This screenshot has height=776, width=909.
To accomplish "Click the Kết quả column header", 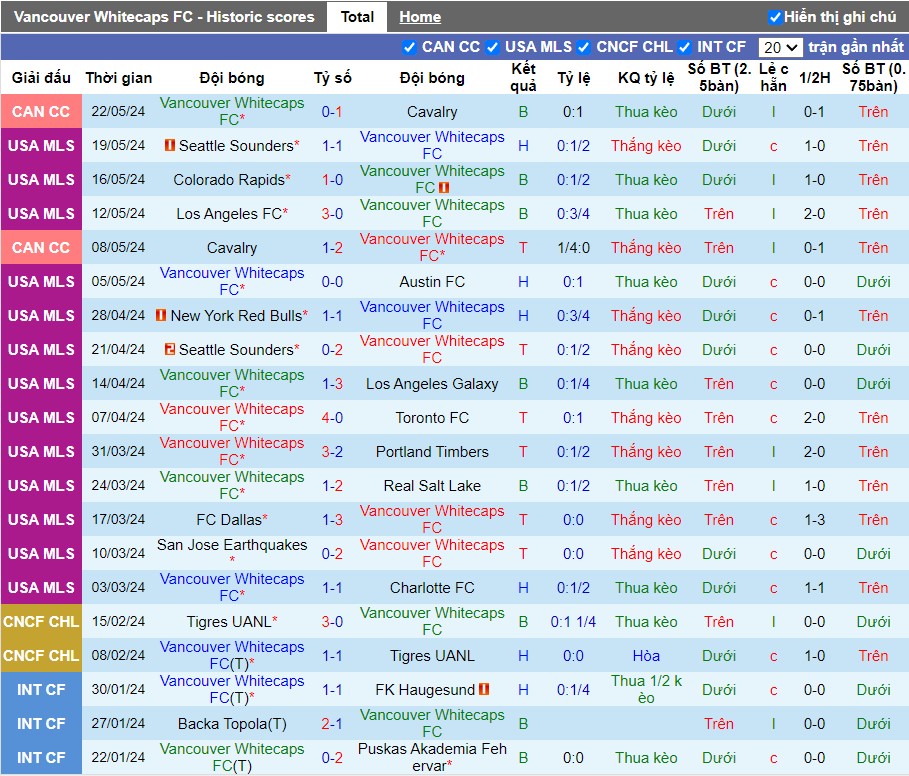I will click(523, 78).
